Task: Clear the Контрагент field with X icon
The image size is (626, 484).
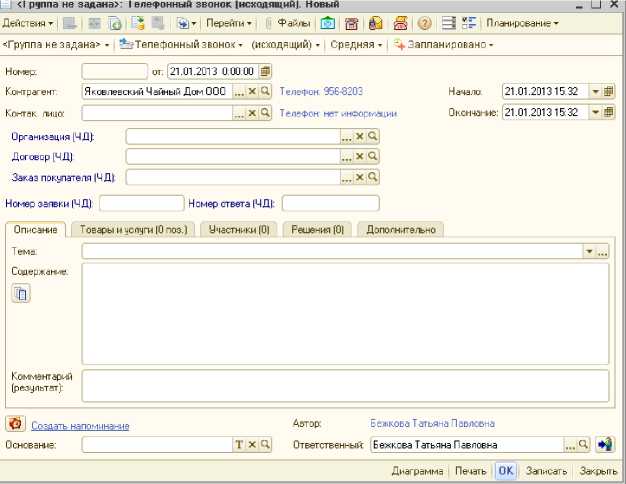Action: click(x=252, y=91)
